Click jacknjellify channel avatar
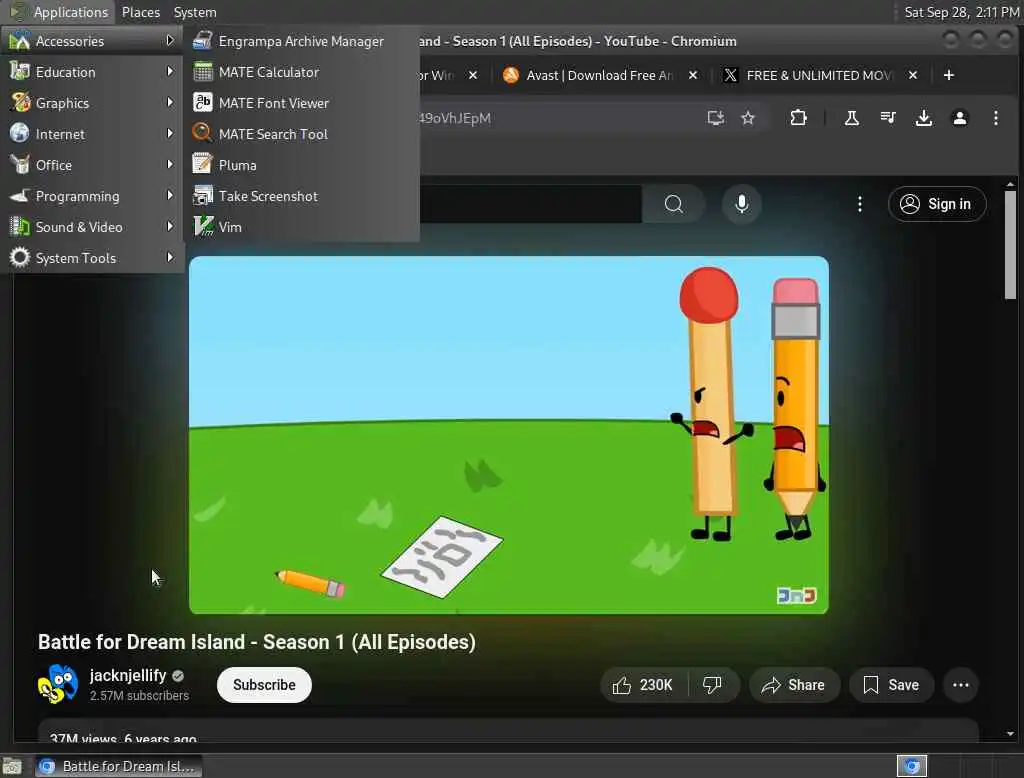This screenshot has width=1024, height=778. [x=57, y=685]
